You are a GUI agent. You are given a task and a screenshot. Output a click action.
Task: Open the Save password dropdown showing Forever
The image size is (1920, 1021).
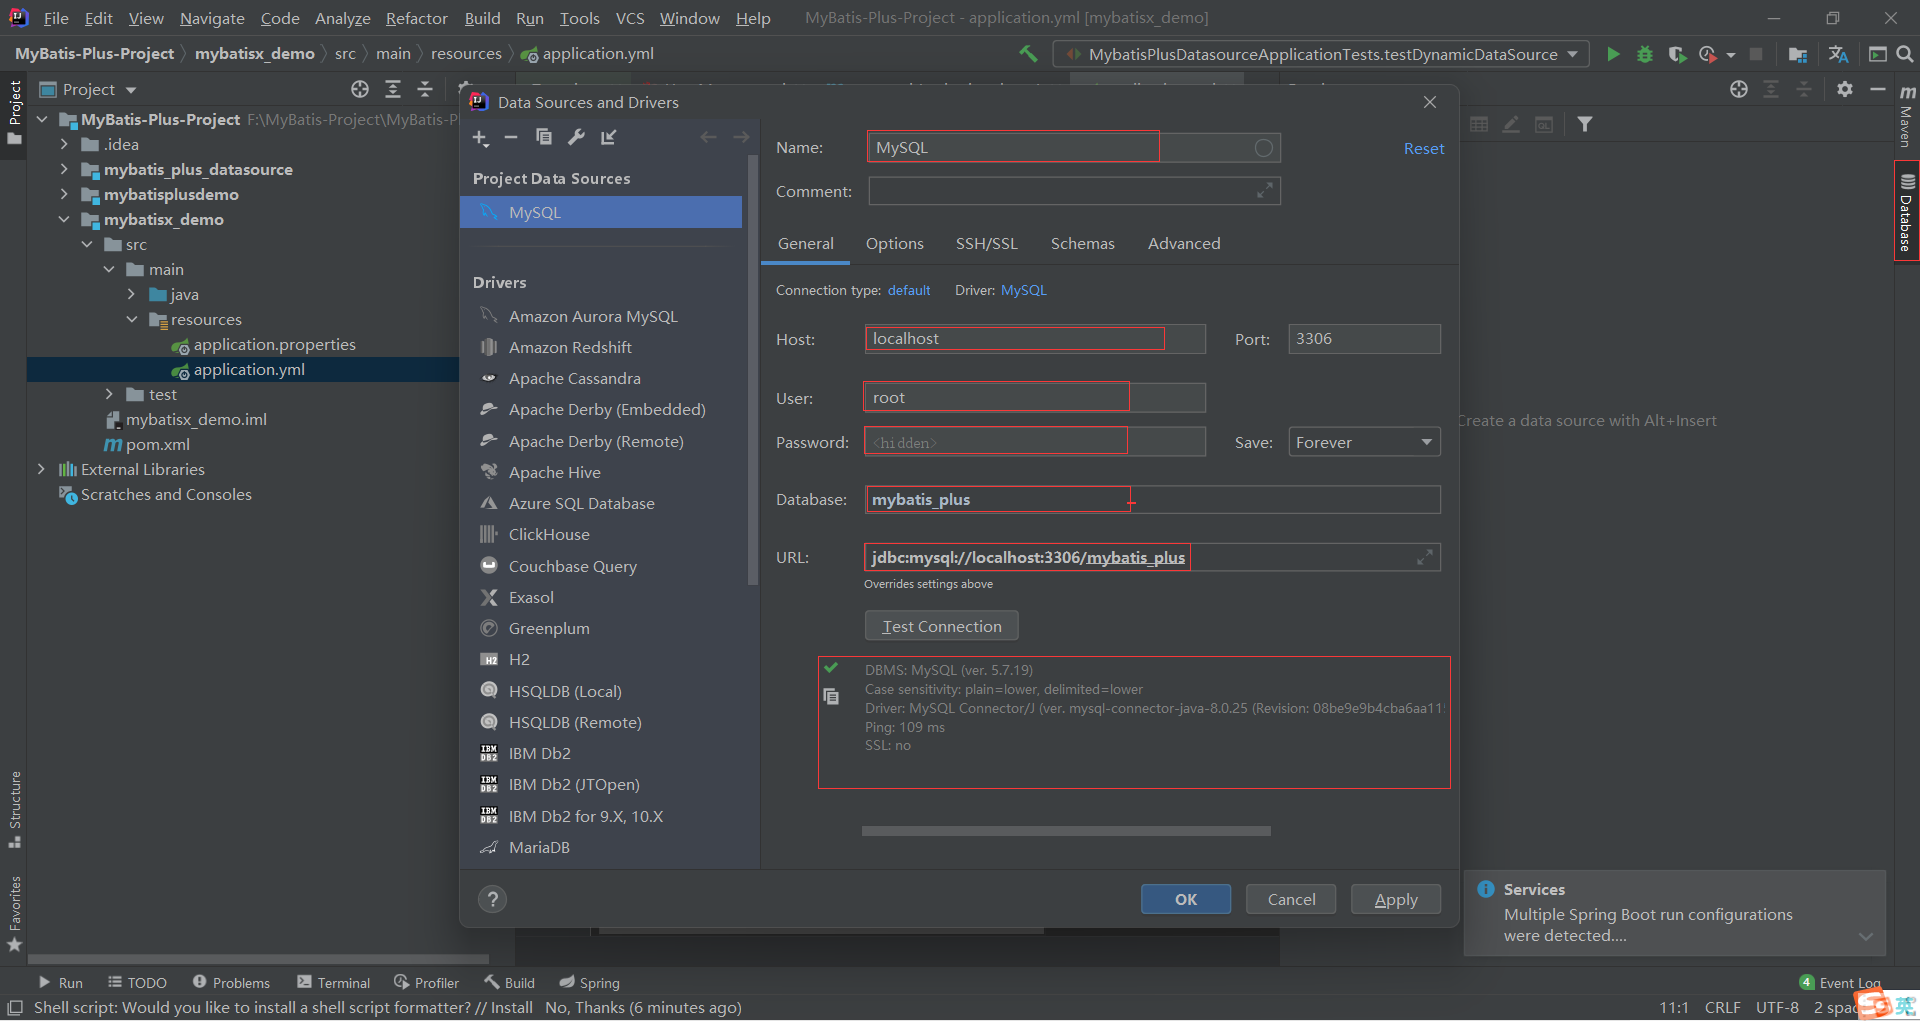click(x=1364, y=442)
